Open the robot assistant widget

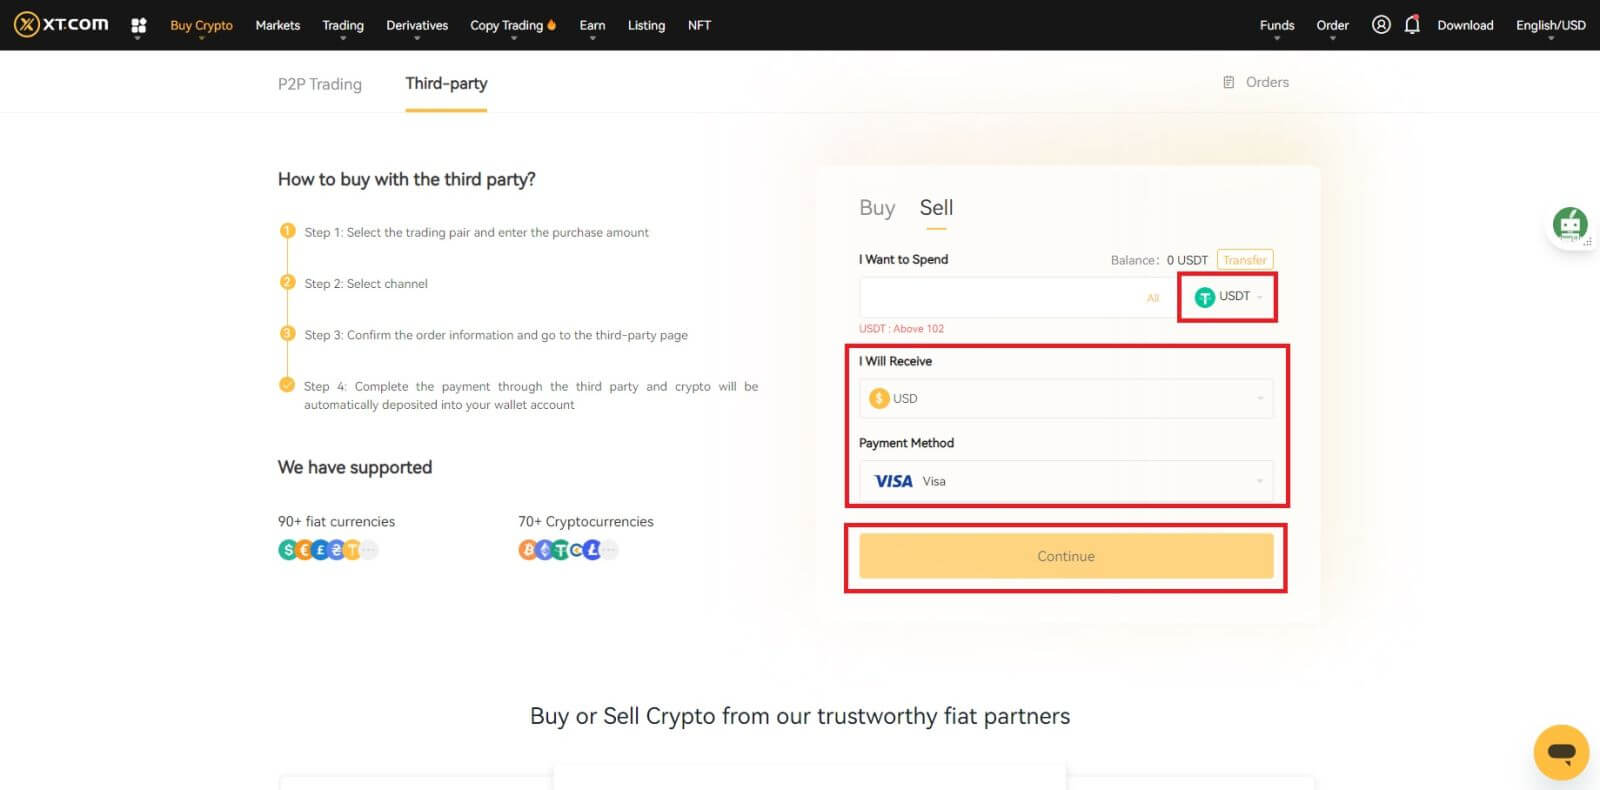pyautogui.click(x=1569, y=225)
